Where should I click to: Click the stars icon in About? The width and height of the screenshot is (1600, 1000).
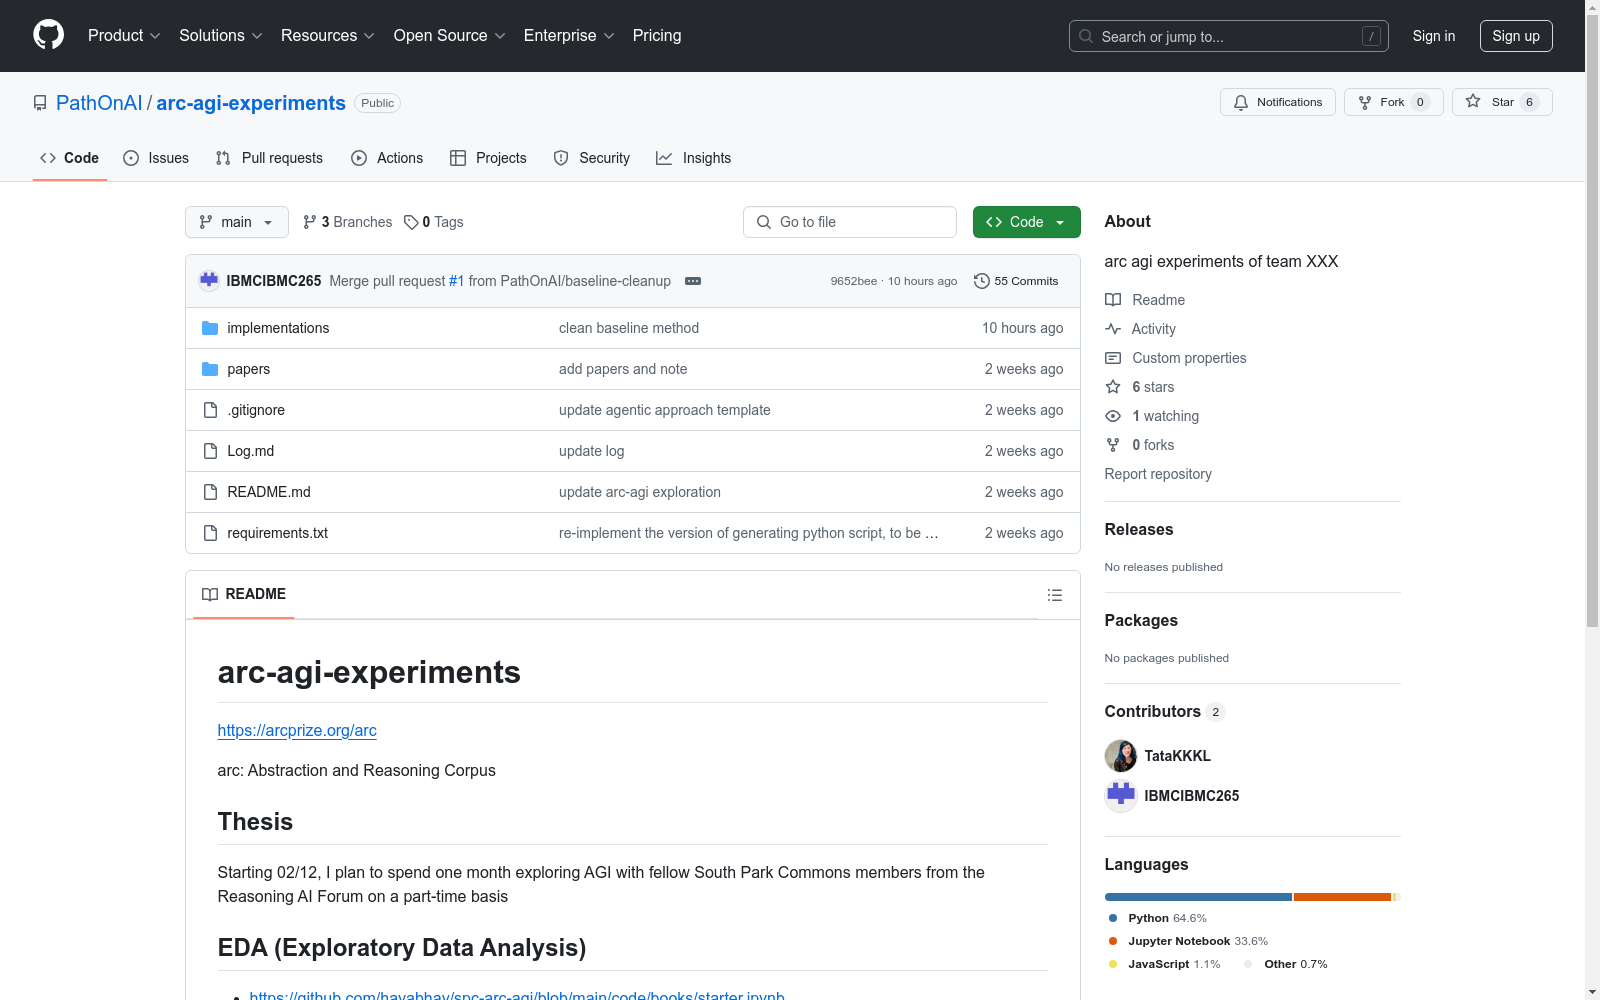click(x=1113, y=387)
